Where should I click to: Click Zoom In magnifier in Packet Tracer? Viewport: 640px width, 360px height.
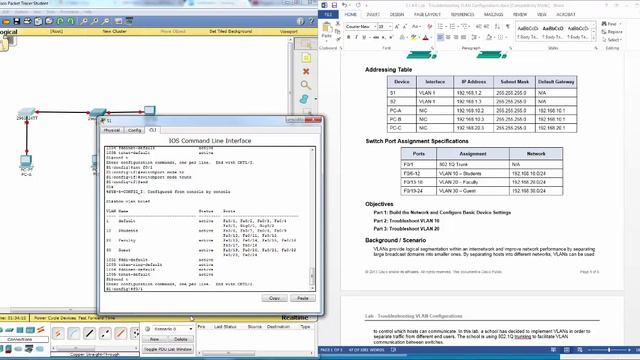[84, 21]
